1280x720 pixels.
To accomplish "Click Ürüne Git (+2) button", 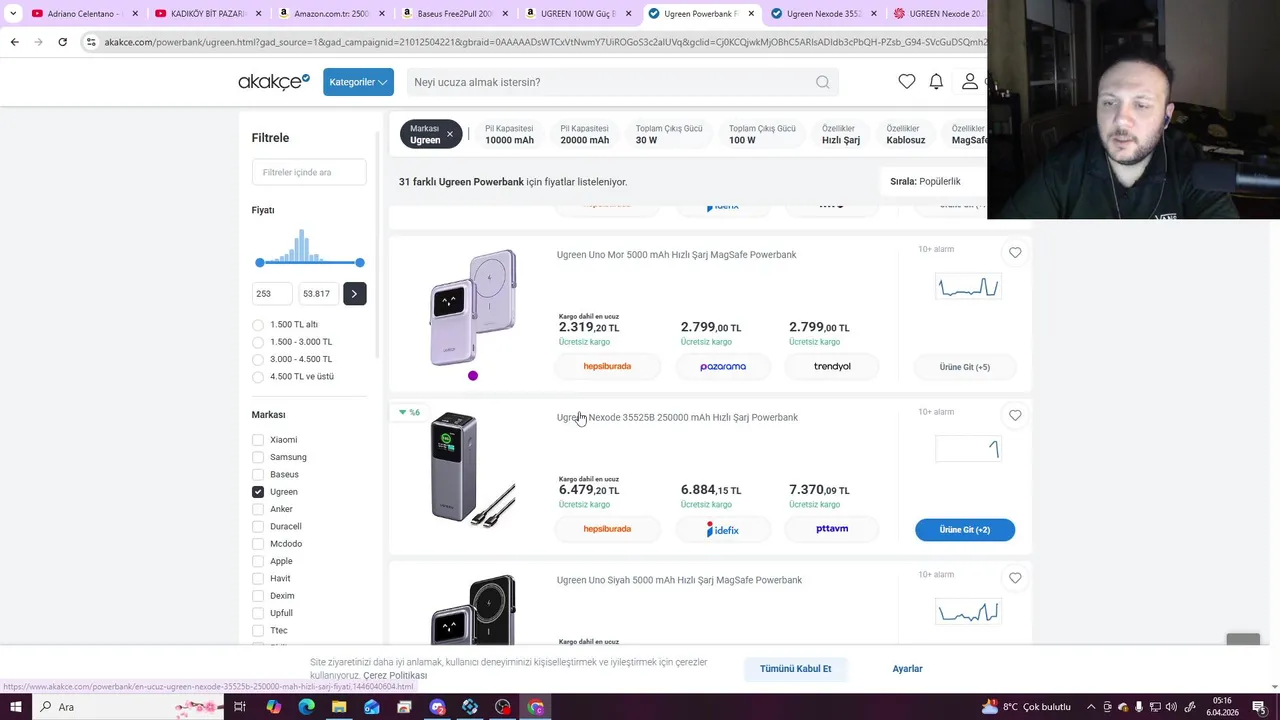I will 965,530.
